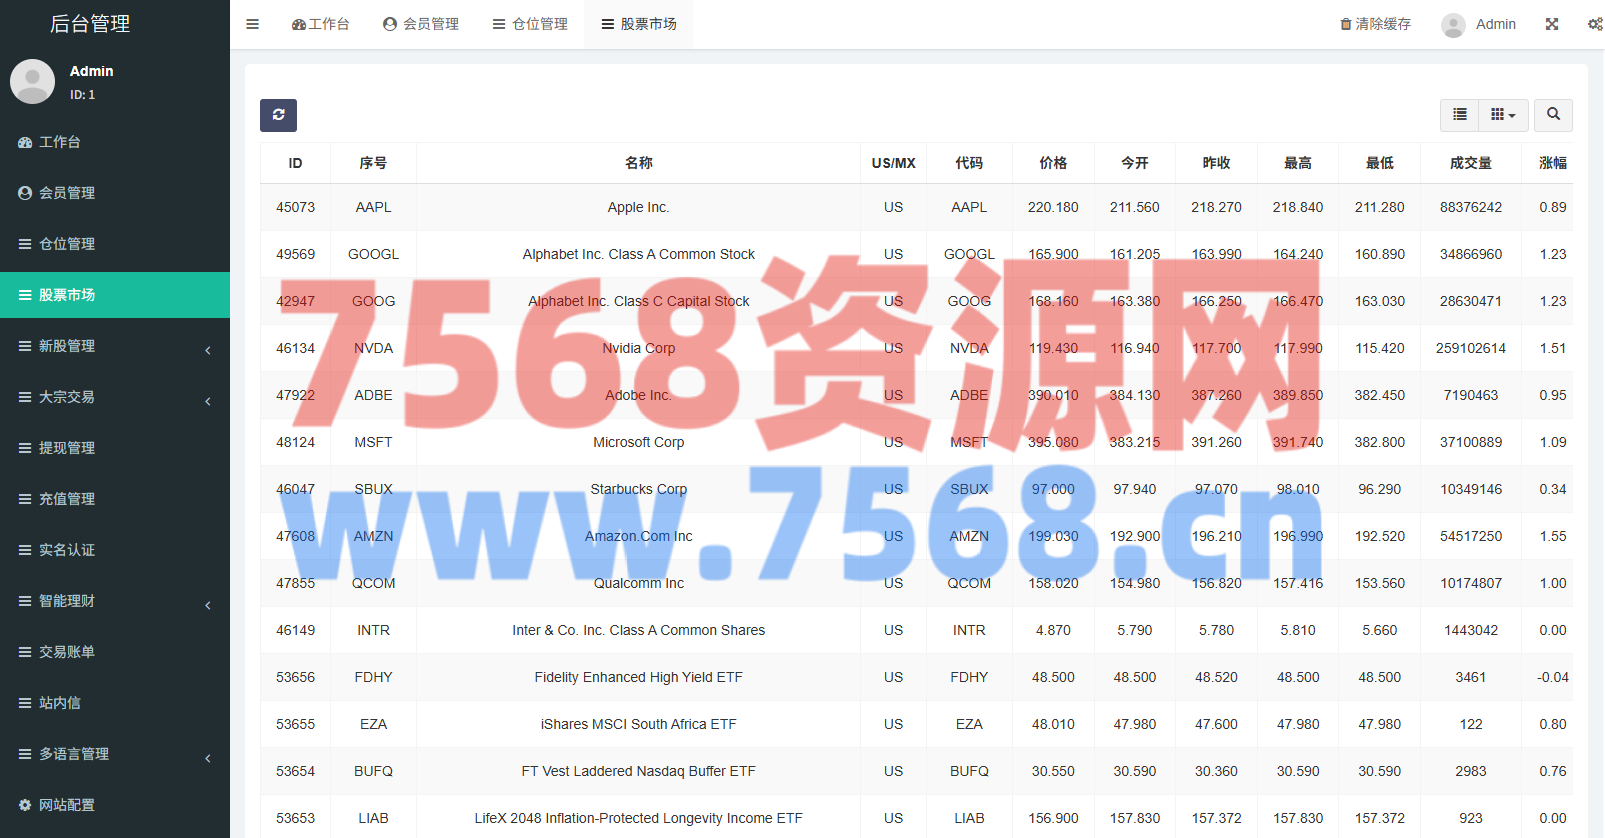The height and width of the screenshot is (838, 1605).
Task: Open the table search icon
Action: [1553, 115]
